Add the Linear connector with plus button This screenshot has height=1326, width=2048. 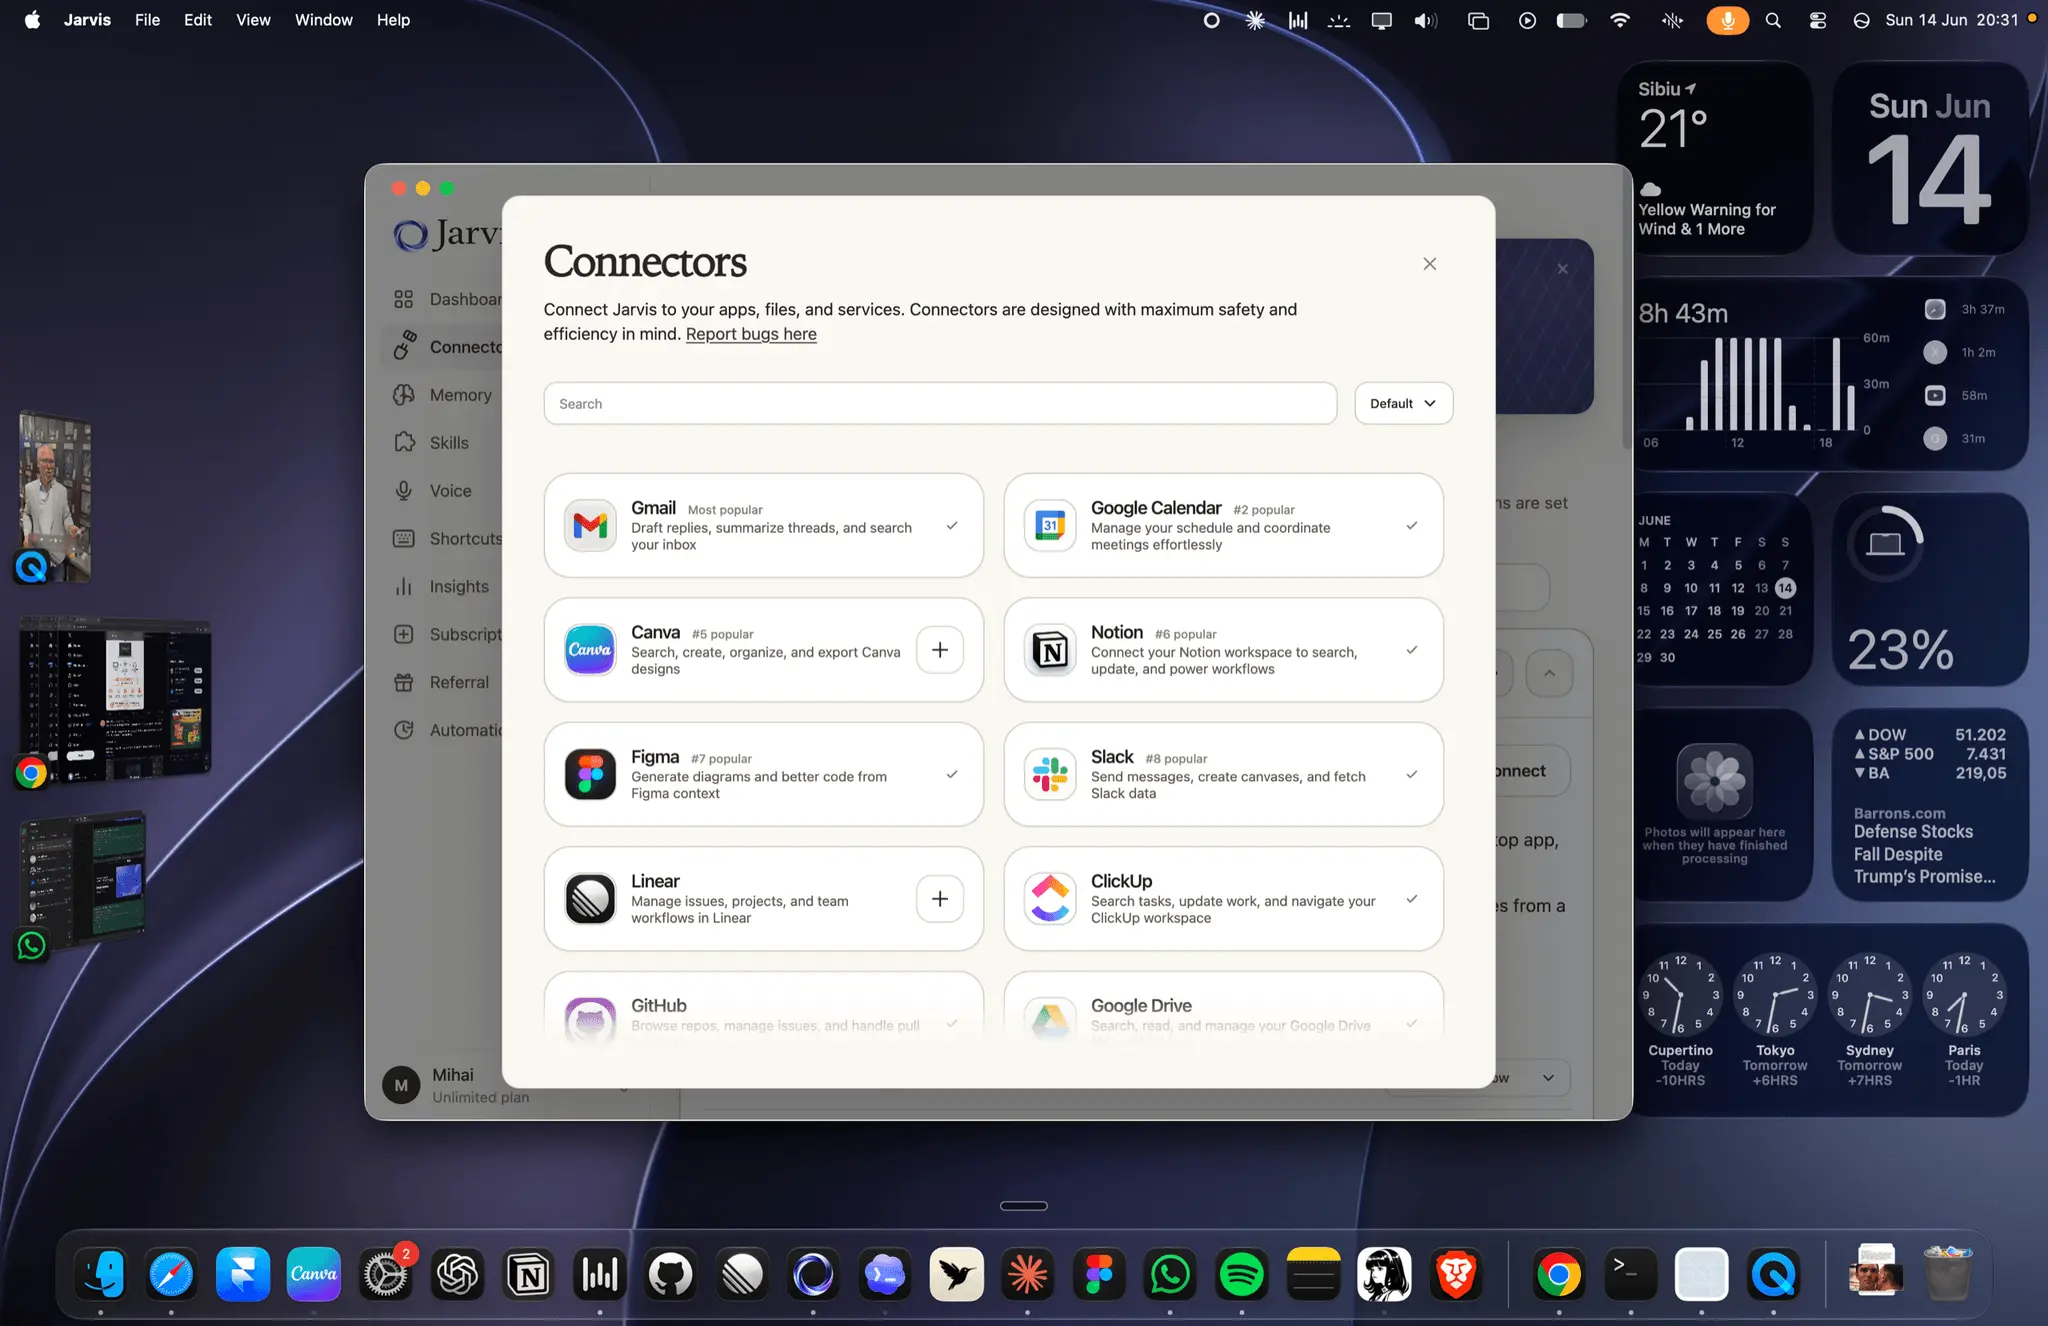coord(940,899)
